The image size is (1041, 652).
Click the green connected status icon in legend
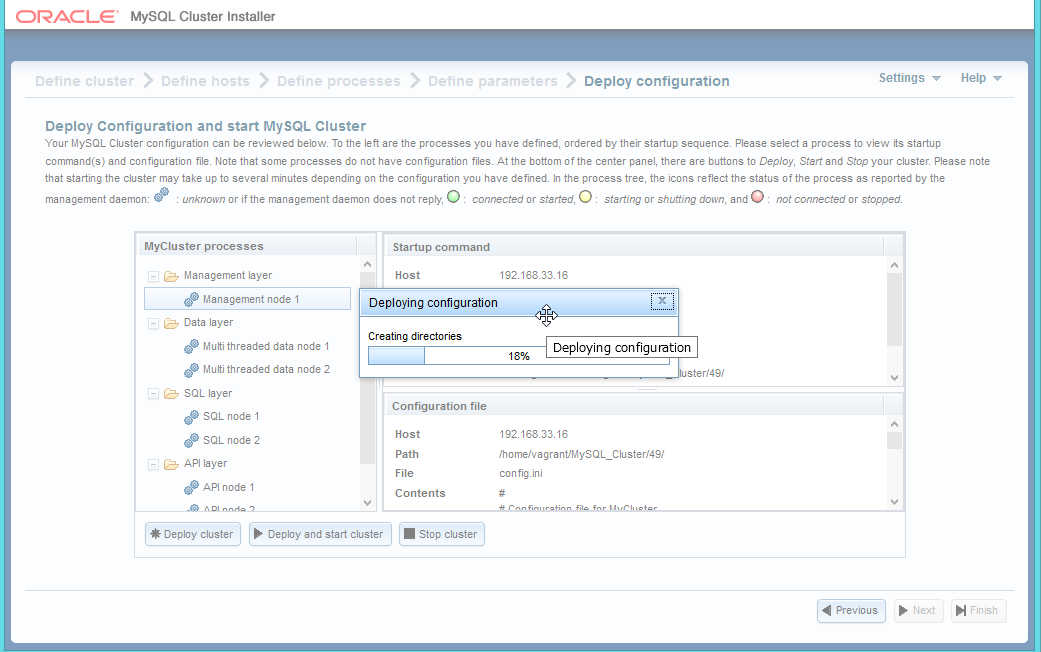click(x=453, y=197)
